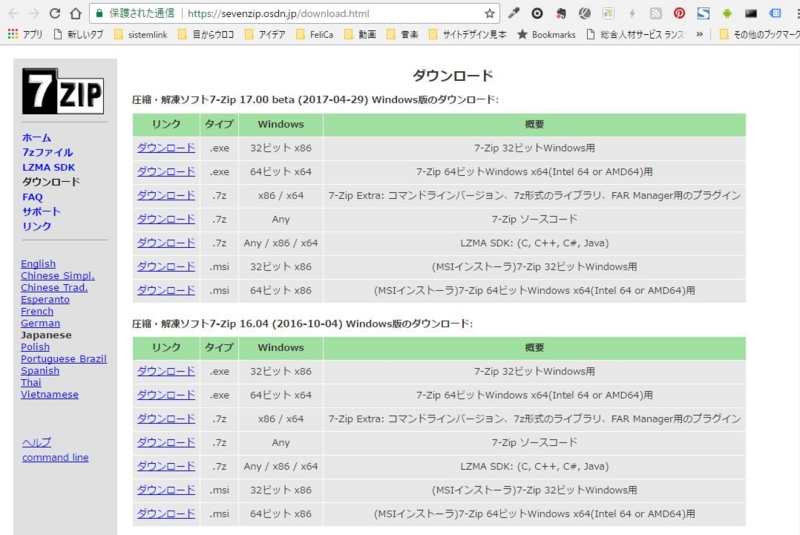The image size is (800, 535).
Task: Click the browser back arrow
Action: pyautogui.click(x=14, y=14)
